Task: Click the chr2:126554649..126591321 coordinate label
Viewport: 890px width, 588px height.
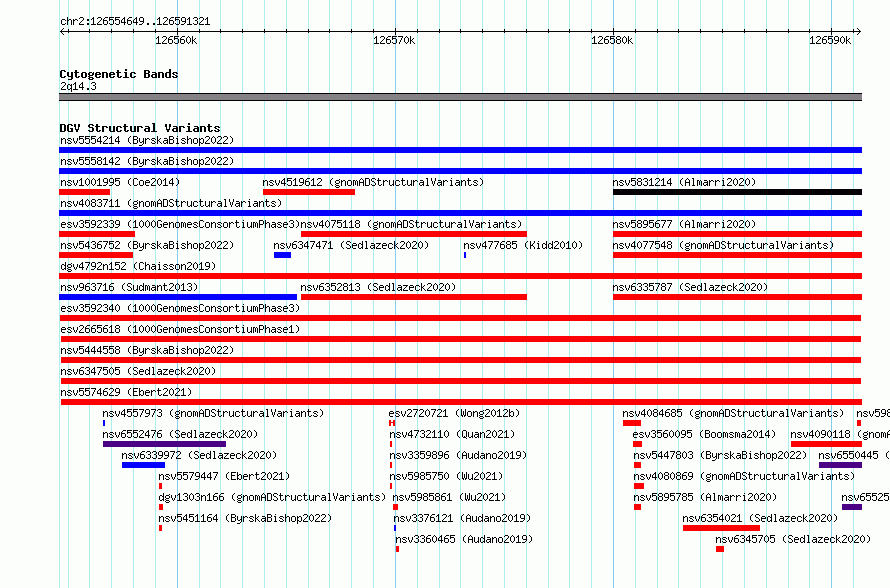Action: [135, 22]
